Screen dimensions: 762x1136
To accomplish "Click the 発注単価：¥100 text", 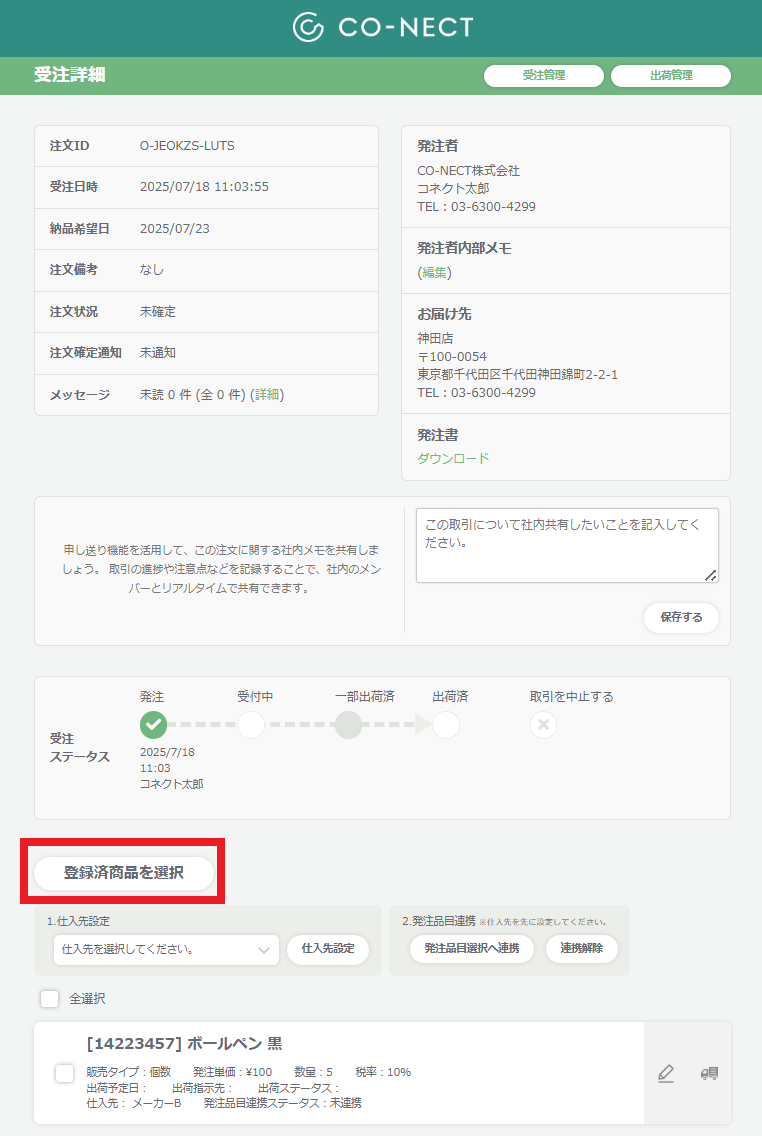I will pyautogui.click(x=233, y=1072).
